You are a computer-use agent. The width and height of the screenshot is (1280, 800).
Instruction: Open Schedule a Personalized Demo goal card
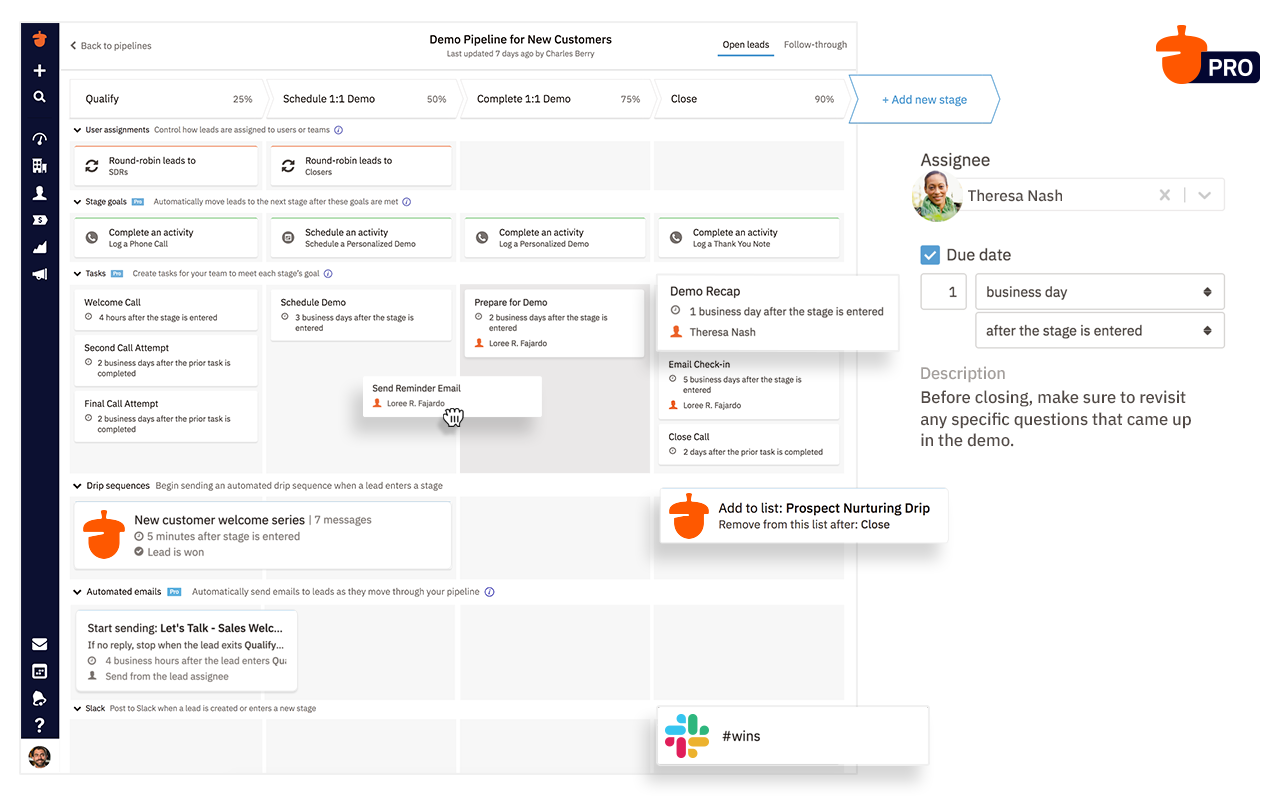[361, 238]
